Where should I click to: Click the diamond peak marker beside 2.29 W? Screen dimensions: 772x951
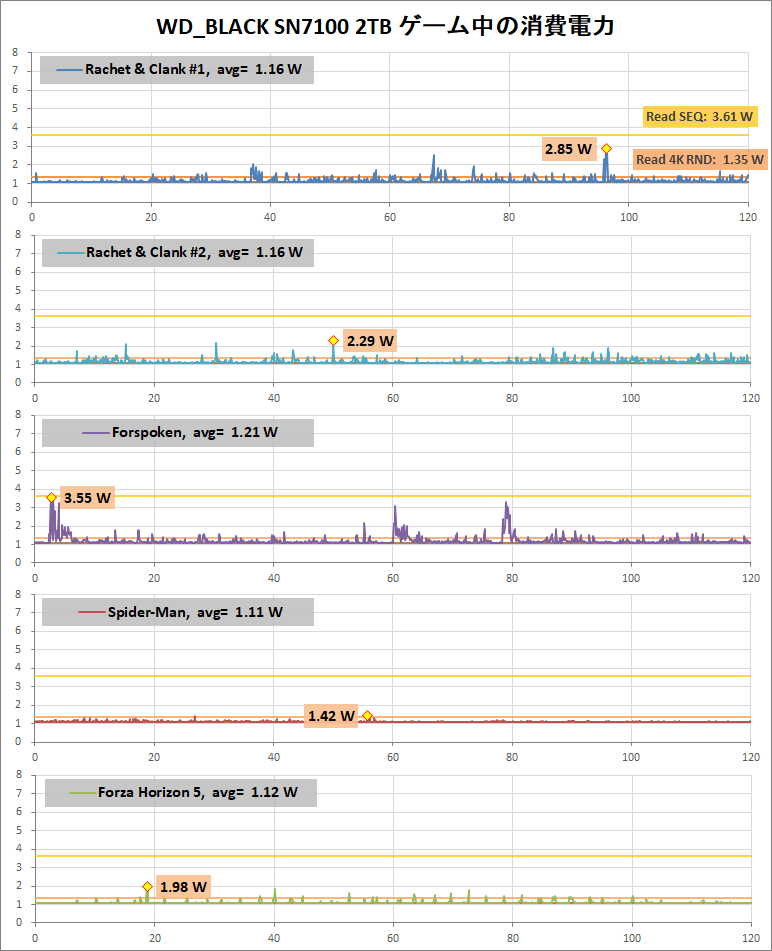coord(334,341)
